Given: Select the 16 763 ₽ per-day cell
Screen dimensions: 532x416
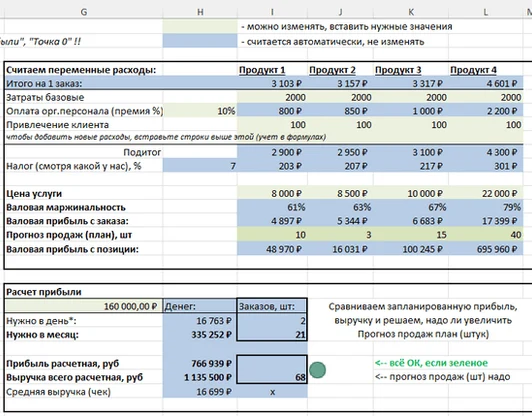Looking at the screenshot, I should pos(200,321).
